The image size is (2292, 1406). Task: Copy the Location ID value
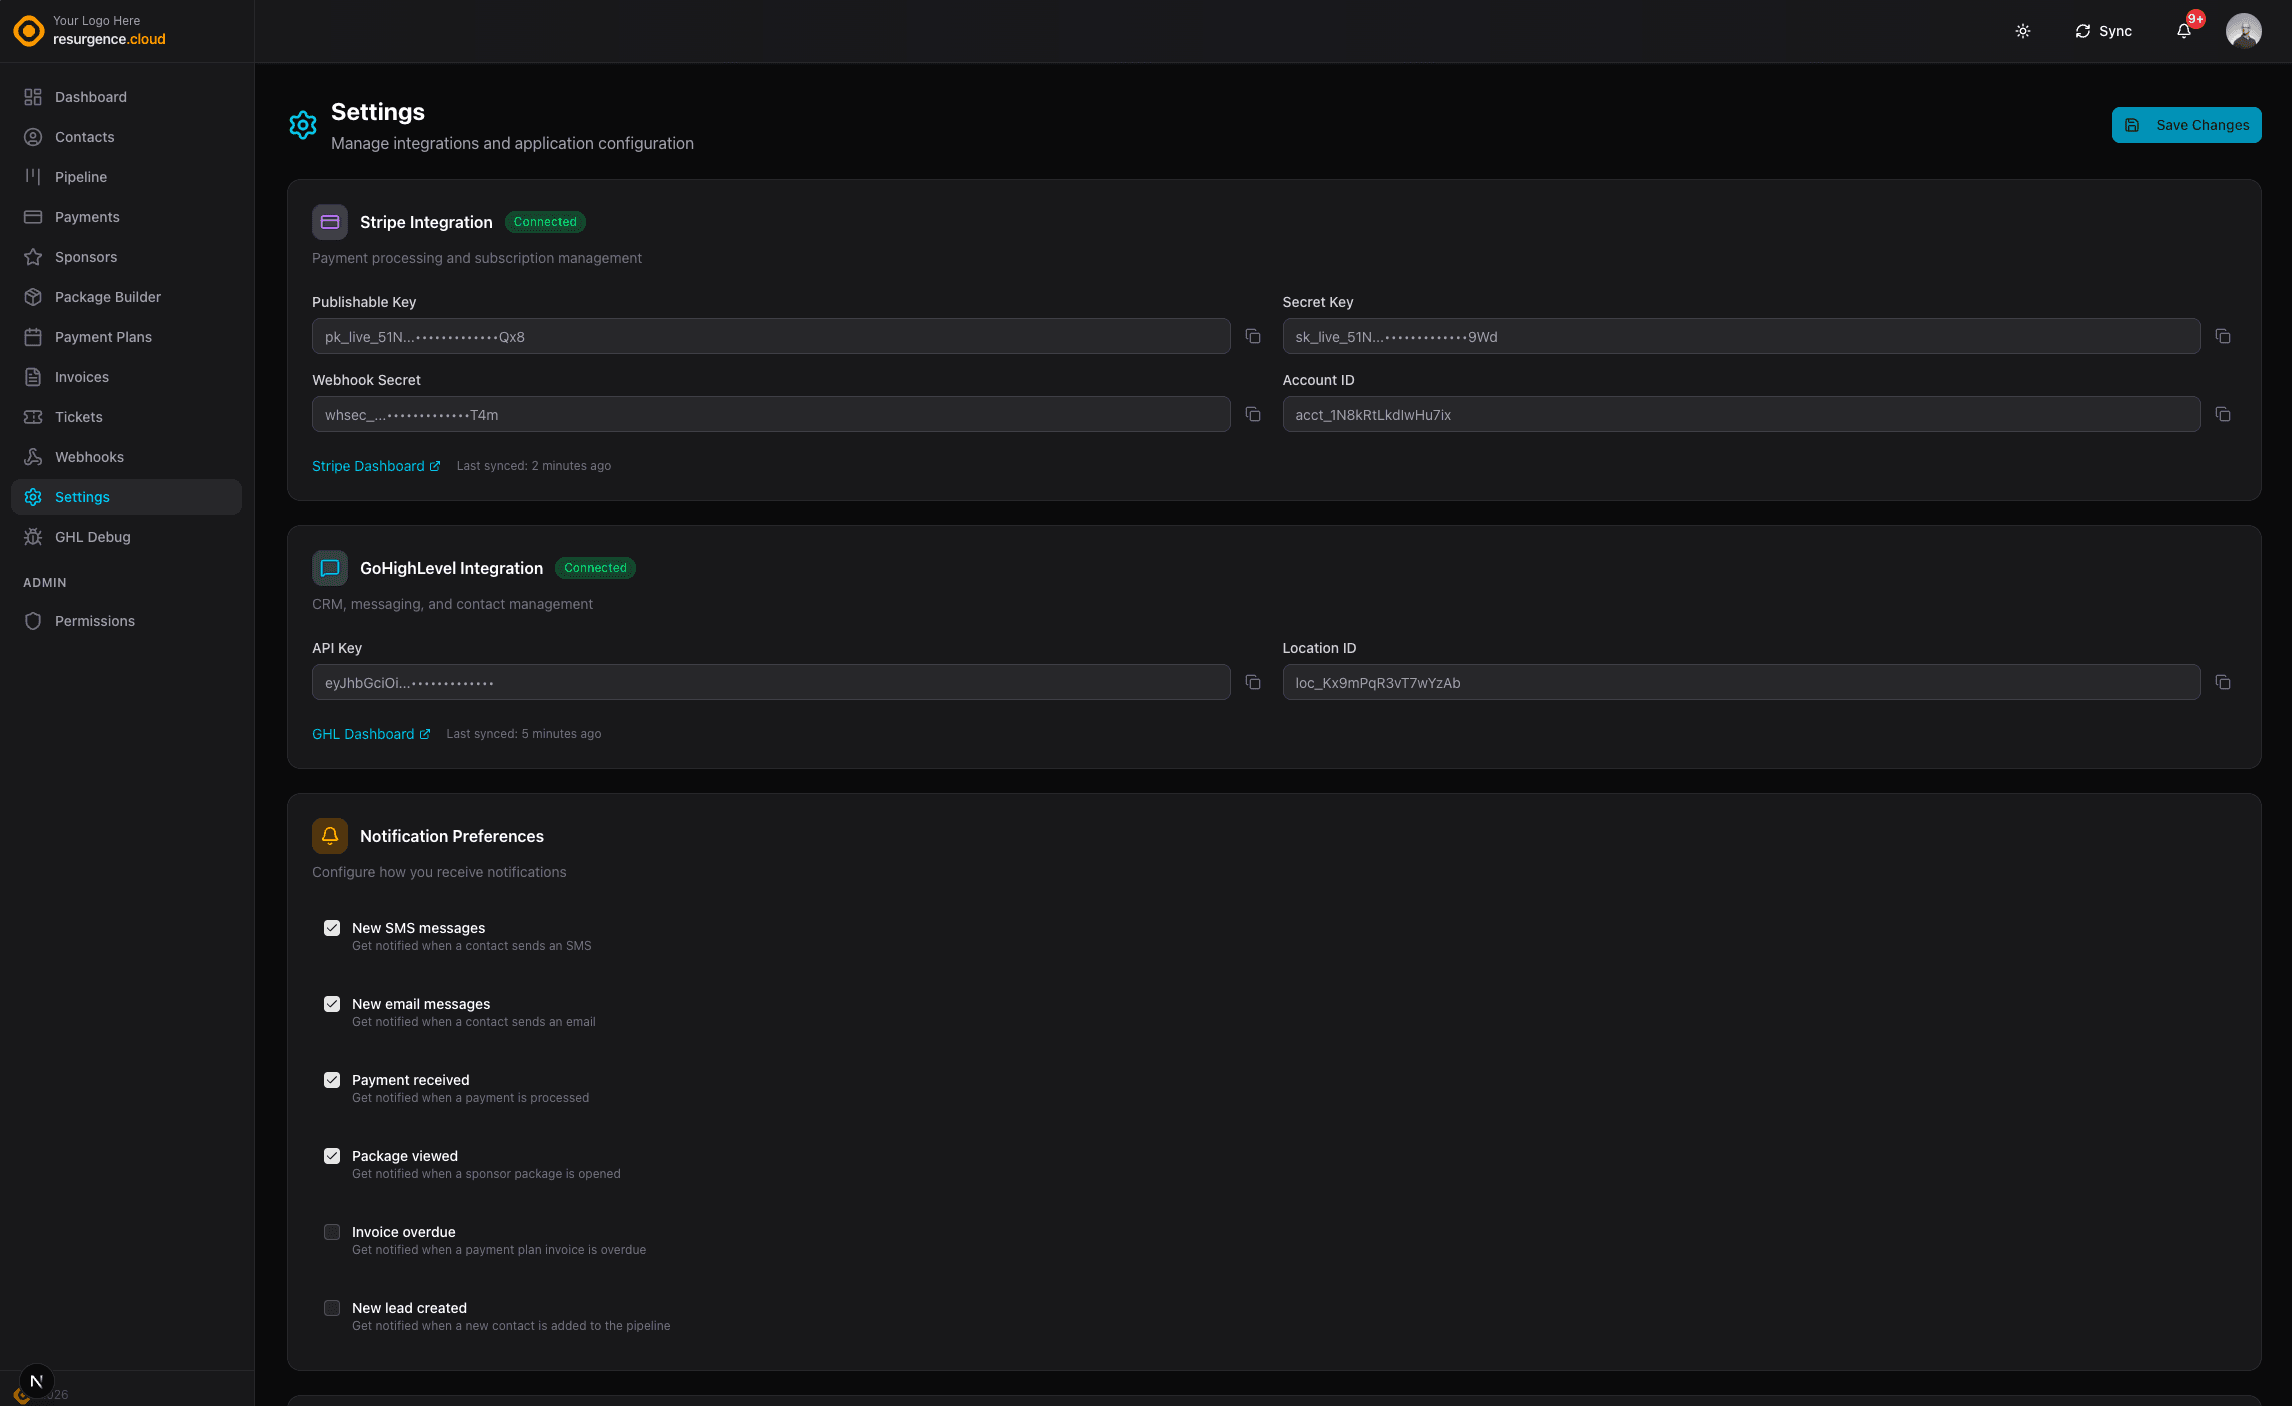2224,682
